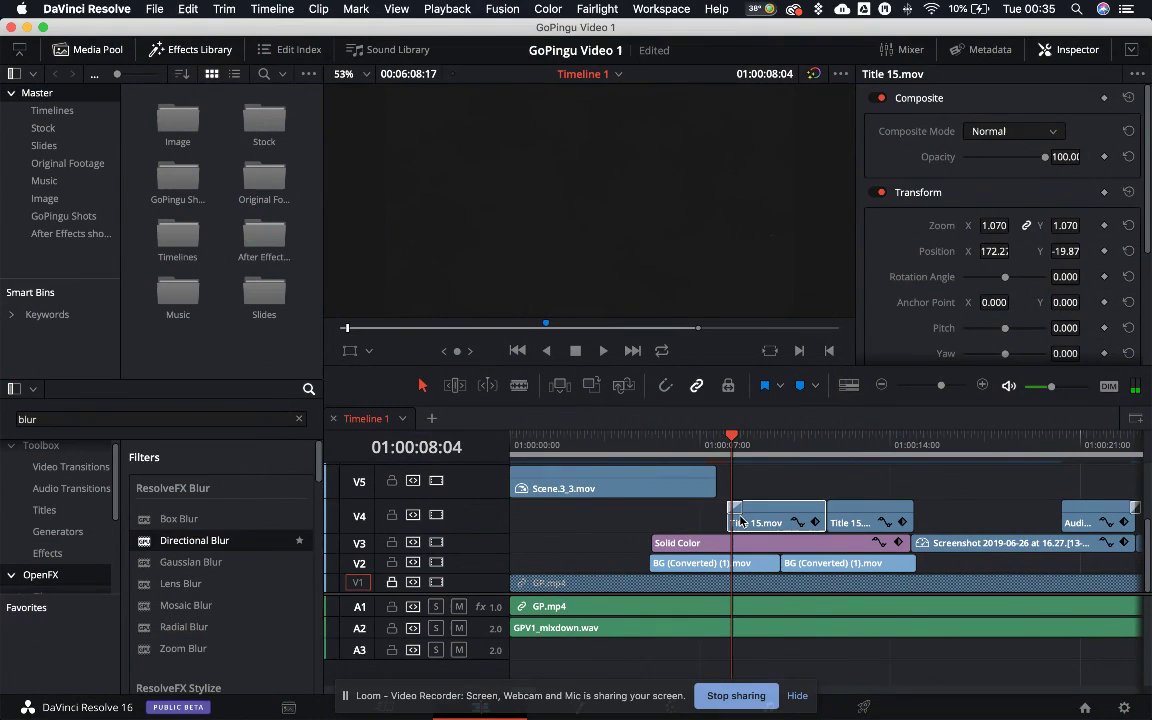Adjust the timeline zoom slider
Viewport: 1152px width, 720px height.
pos(941,386)
